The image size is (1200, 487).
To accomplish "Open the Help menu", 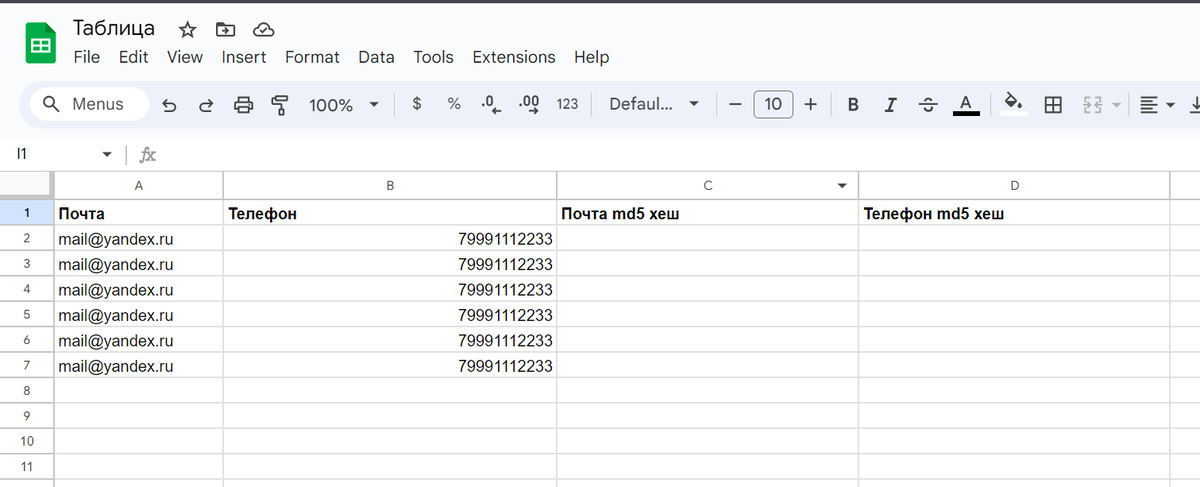I will [592, 57].
